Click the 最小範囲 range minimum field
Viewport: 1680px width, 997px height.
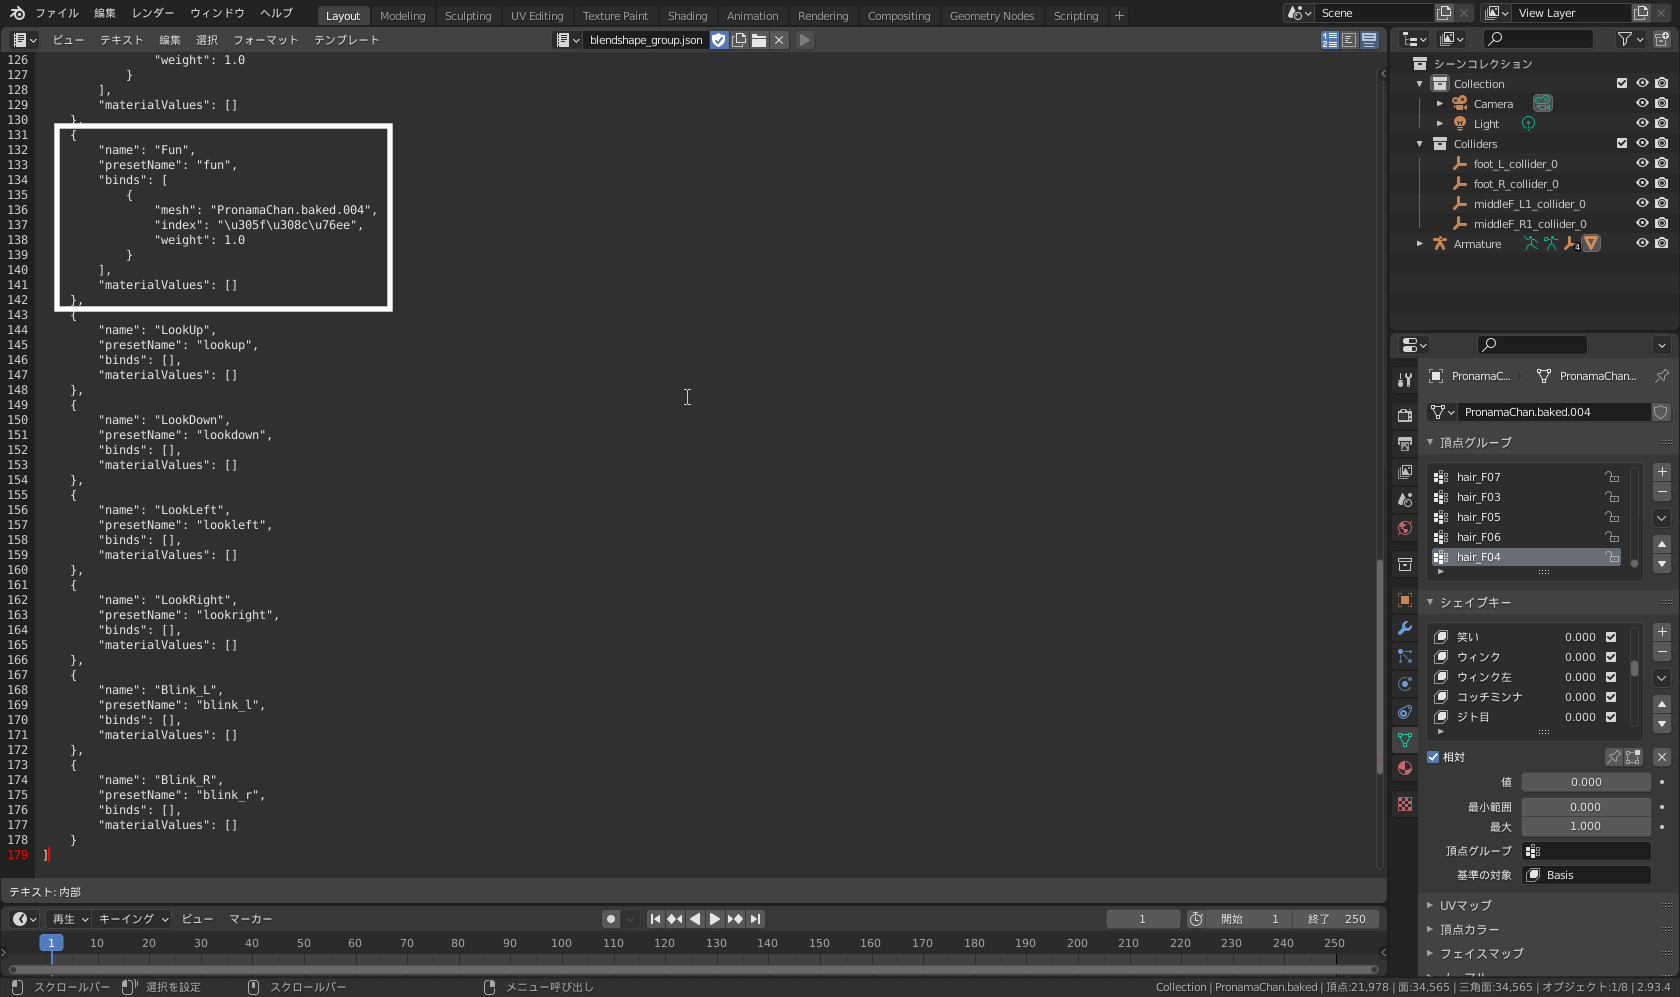1586,807
